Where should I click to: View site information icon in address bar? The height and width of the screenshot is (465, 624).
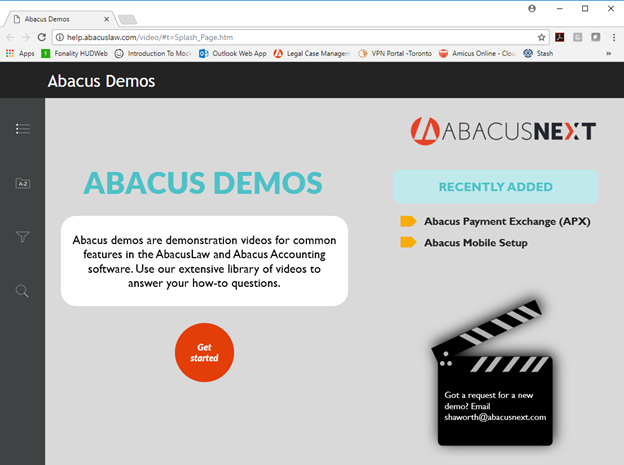pos(60,37)
